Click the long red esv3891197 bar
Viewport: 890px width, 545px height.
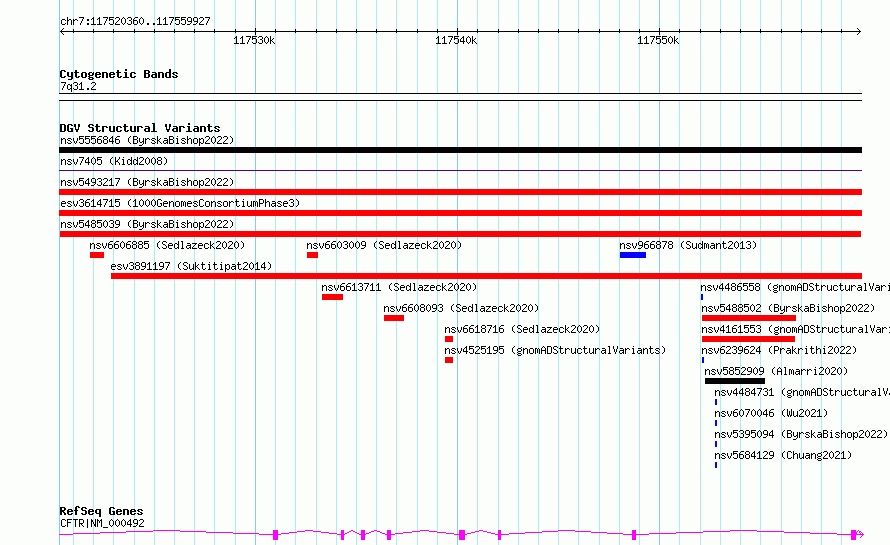[486, 276]
